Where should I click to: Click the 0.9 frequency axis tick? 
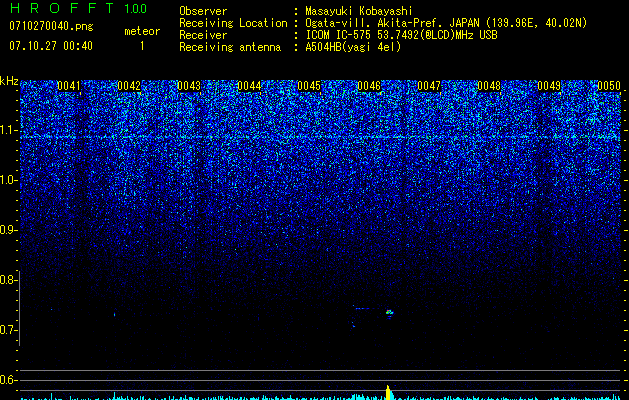tap(8, 230)
